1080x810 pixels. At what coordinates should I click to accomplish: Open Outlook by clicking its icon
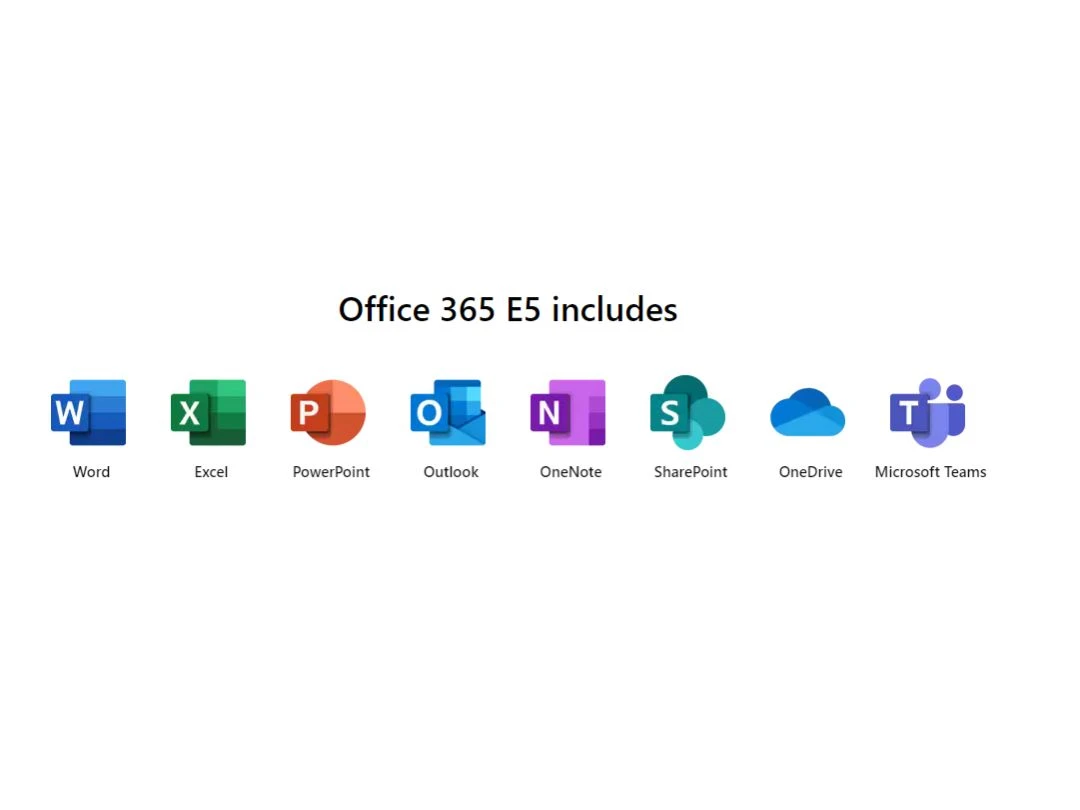pyautogui.click(x=448, y=411)
